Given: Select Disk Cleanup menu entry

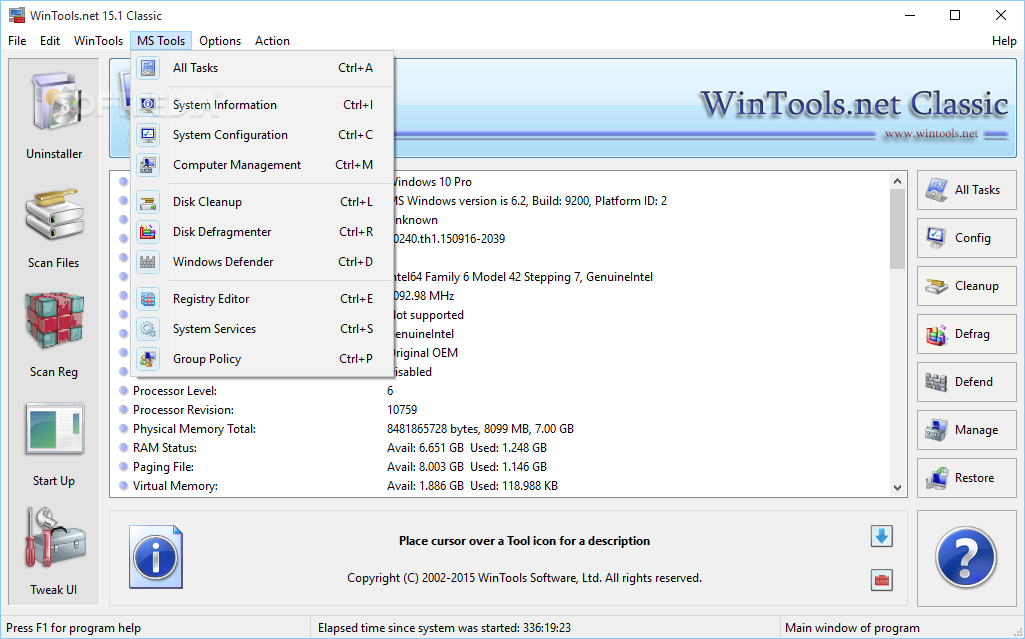Looking at the screenshot, I should click(x=263, y=202).
